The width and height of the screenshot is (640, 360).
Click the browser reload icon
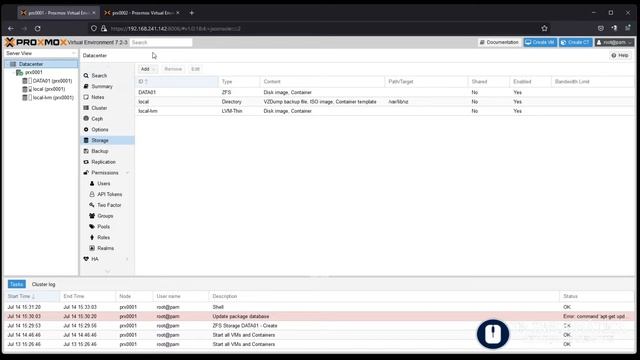tap(38, 29)
